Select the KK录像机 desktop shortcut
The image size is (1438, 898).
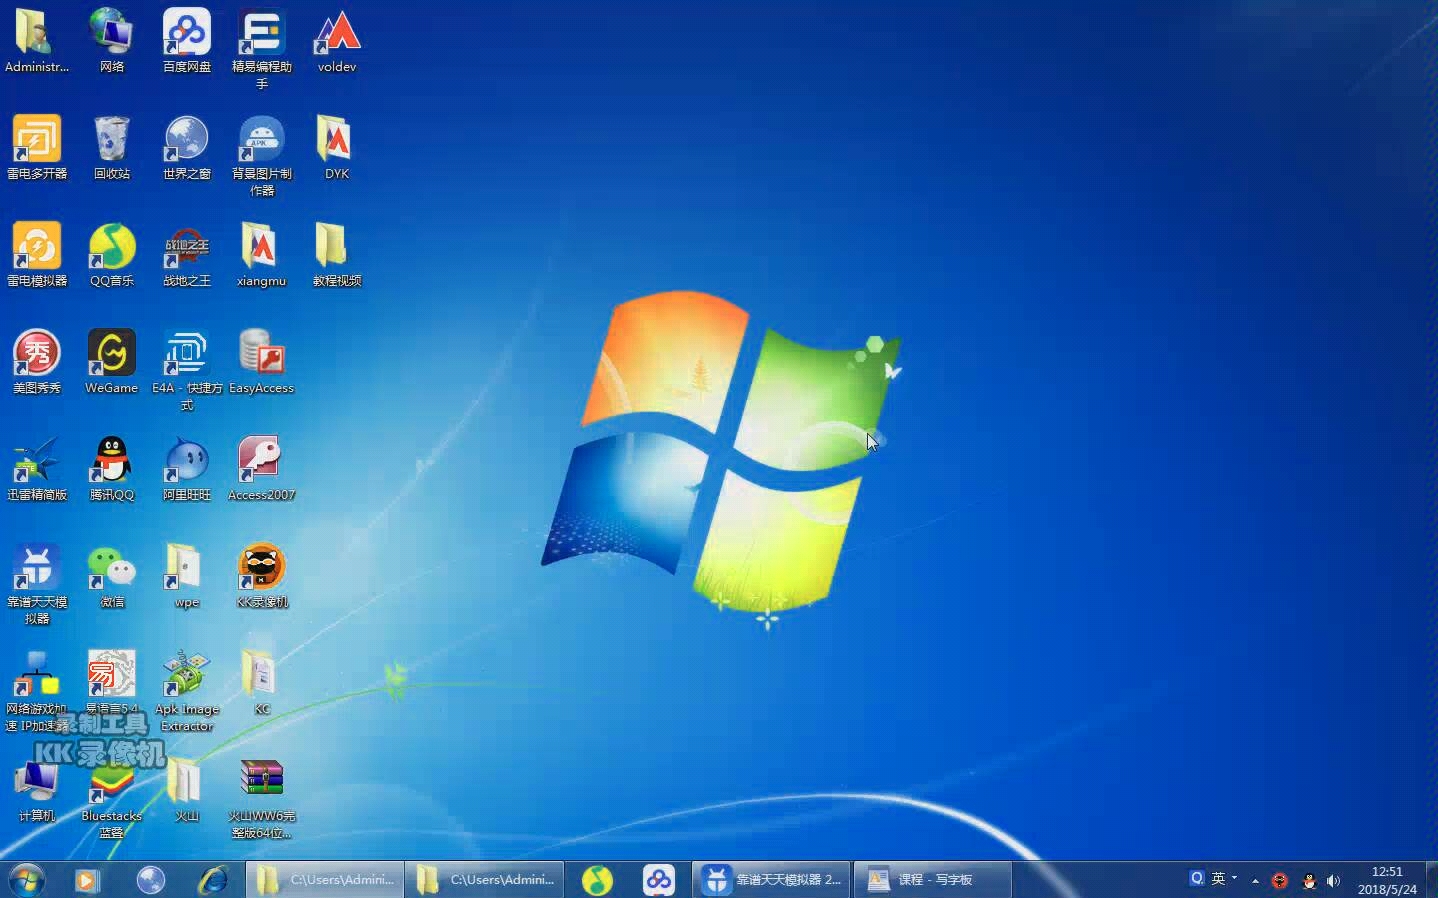tap(262, 576)
